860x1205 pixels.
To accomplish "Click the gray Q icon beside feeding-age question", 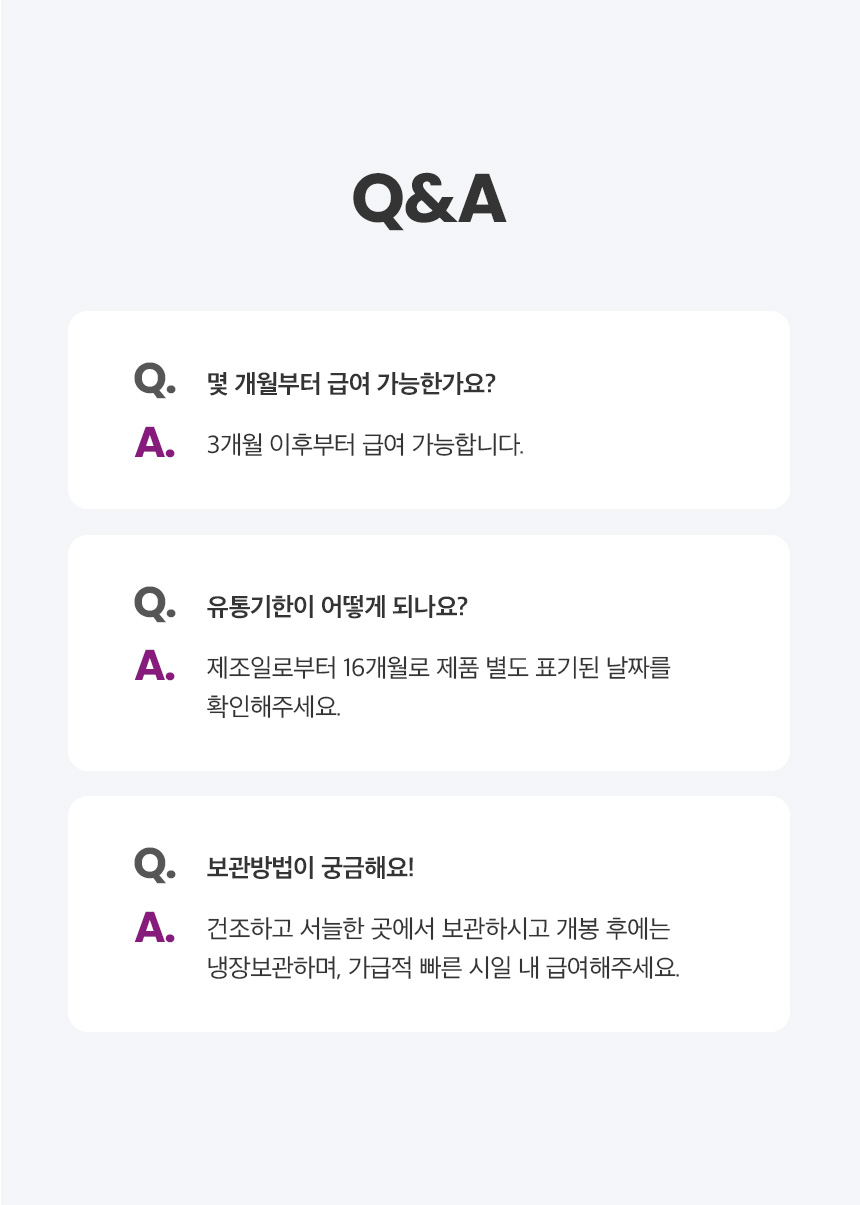I will (153, 380).
